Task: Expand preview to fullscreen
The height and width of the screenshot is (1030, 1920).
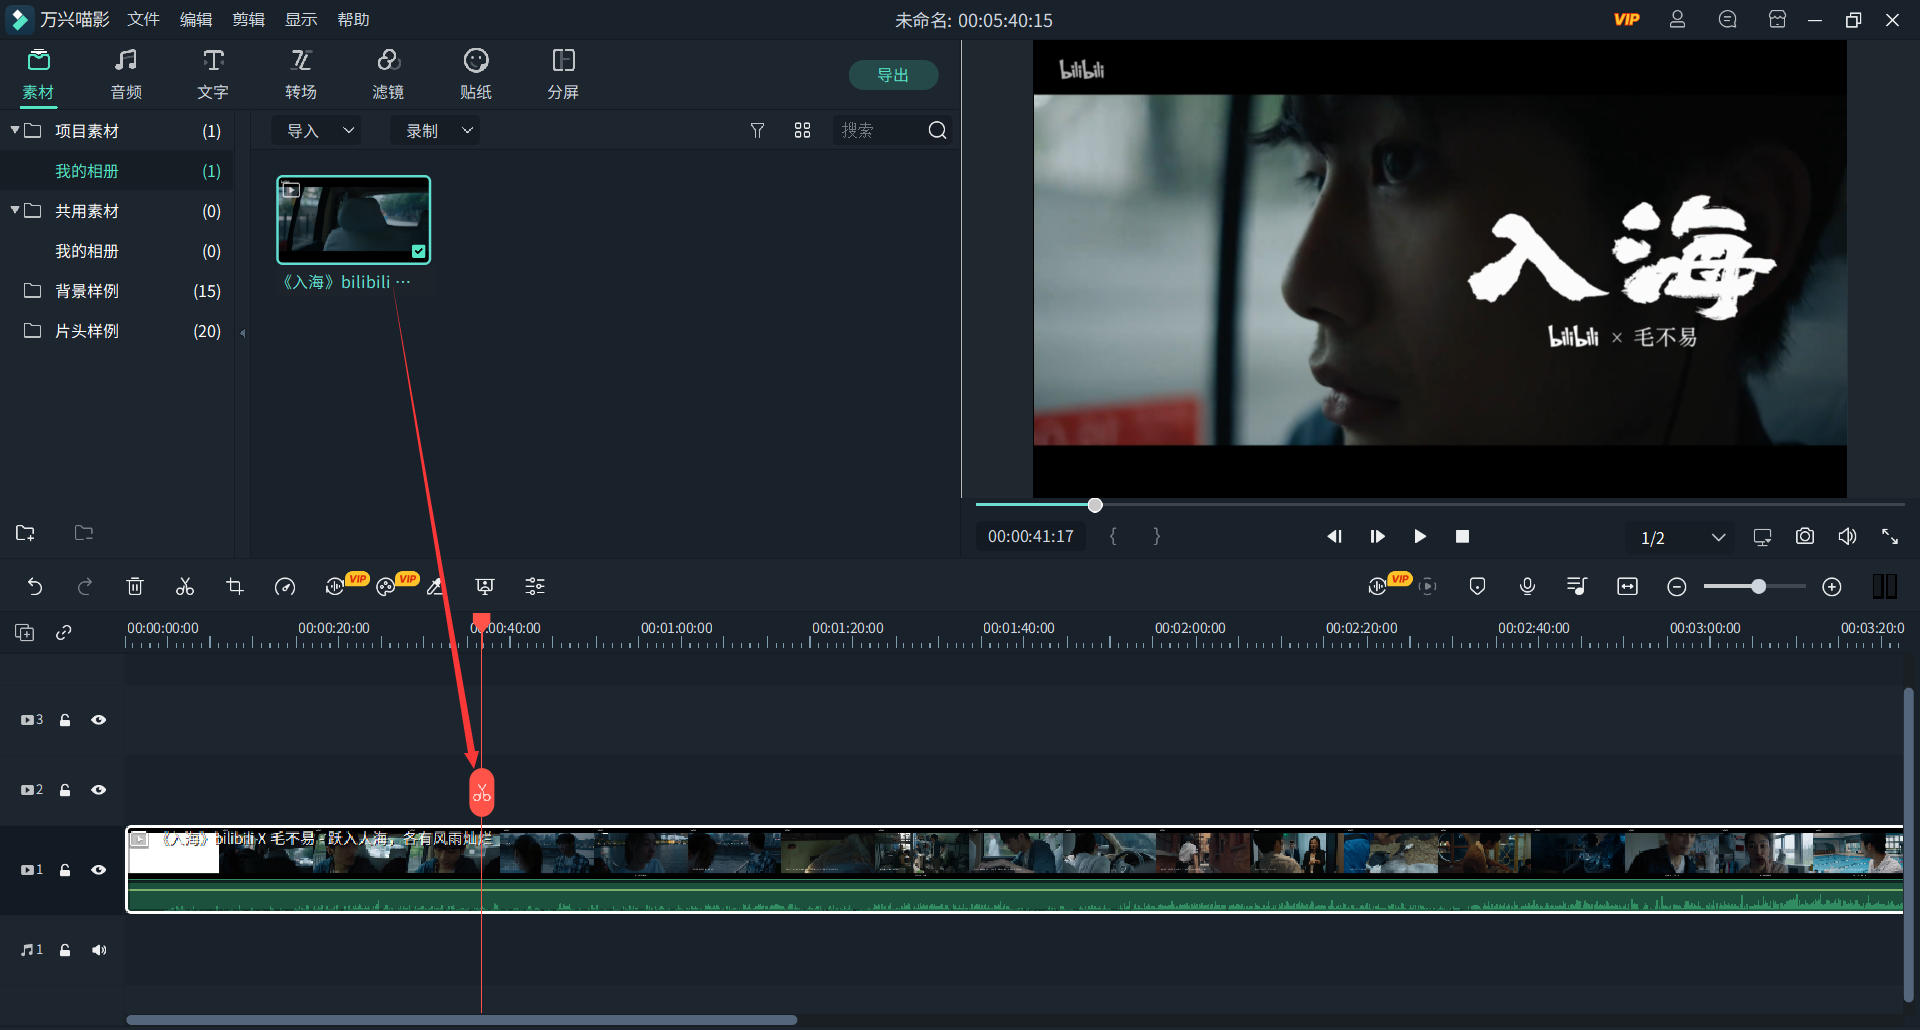Action: pyautogui.click(x=1890, y=537)
